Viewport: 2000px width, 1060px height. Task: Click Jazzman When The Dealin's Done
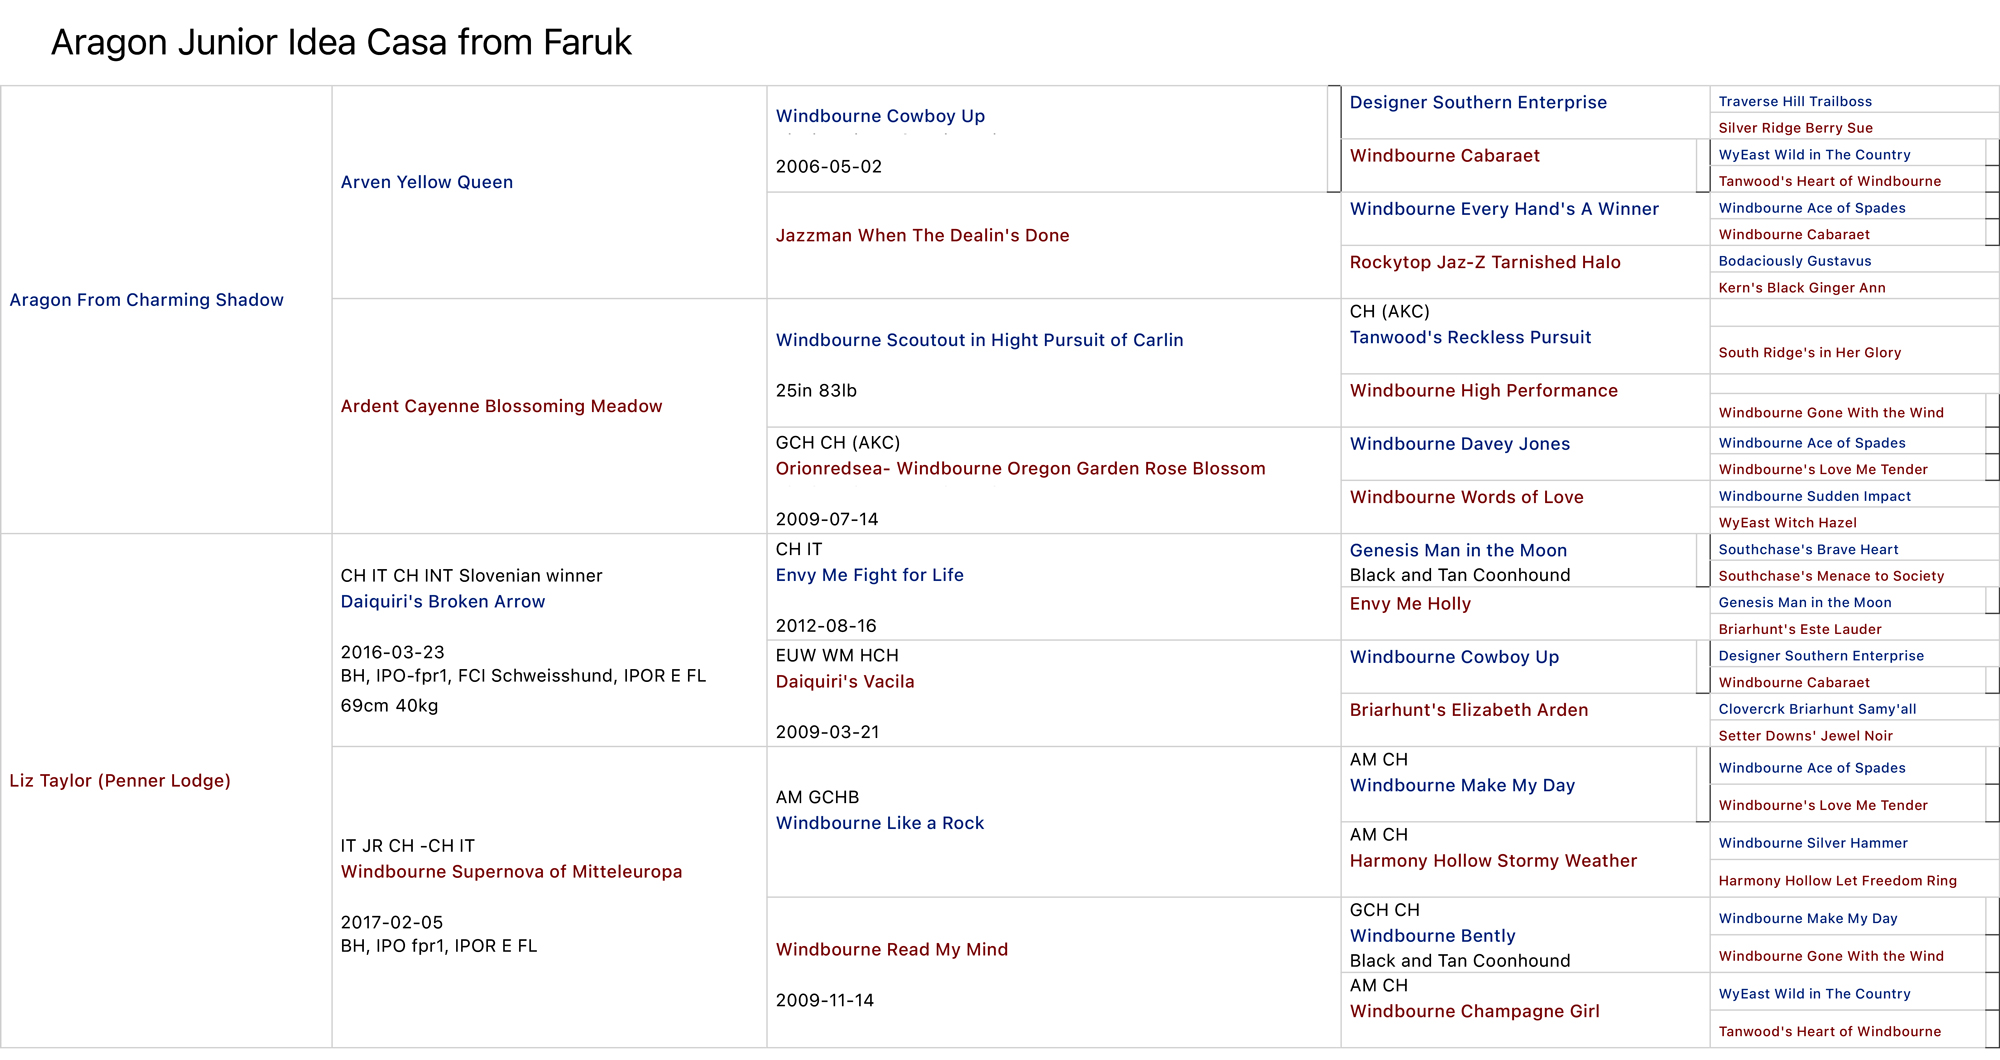922,235
